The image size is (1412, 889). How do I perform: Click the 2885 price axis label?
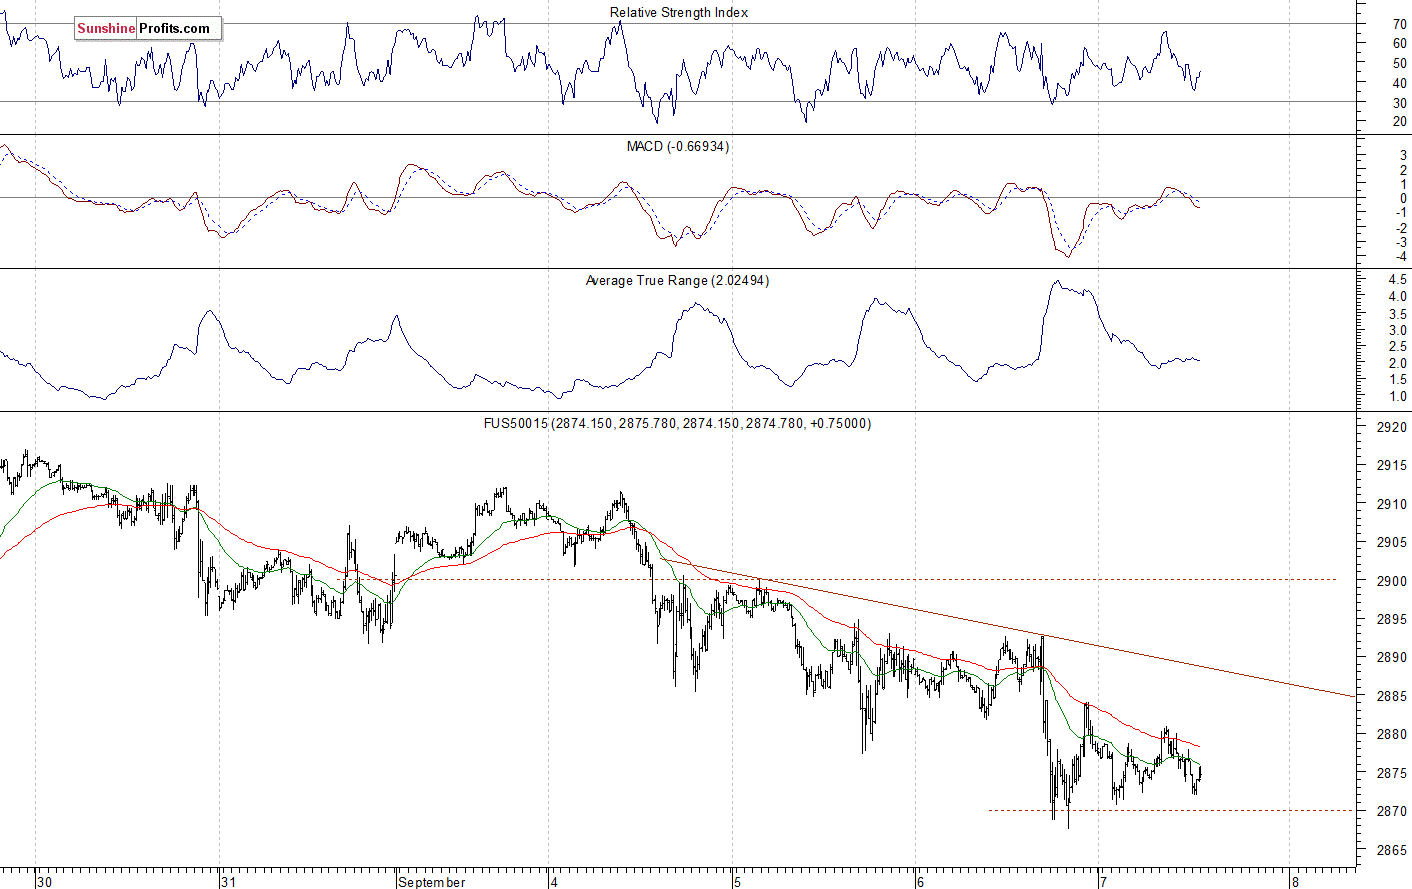1393,696
